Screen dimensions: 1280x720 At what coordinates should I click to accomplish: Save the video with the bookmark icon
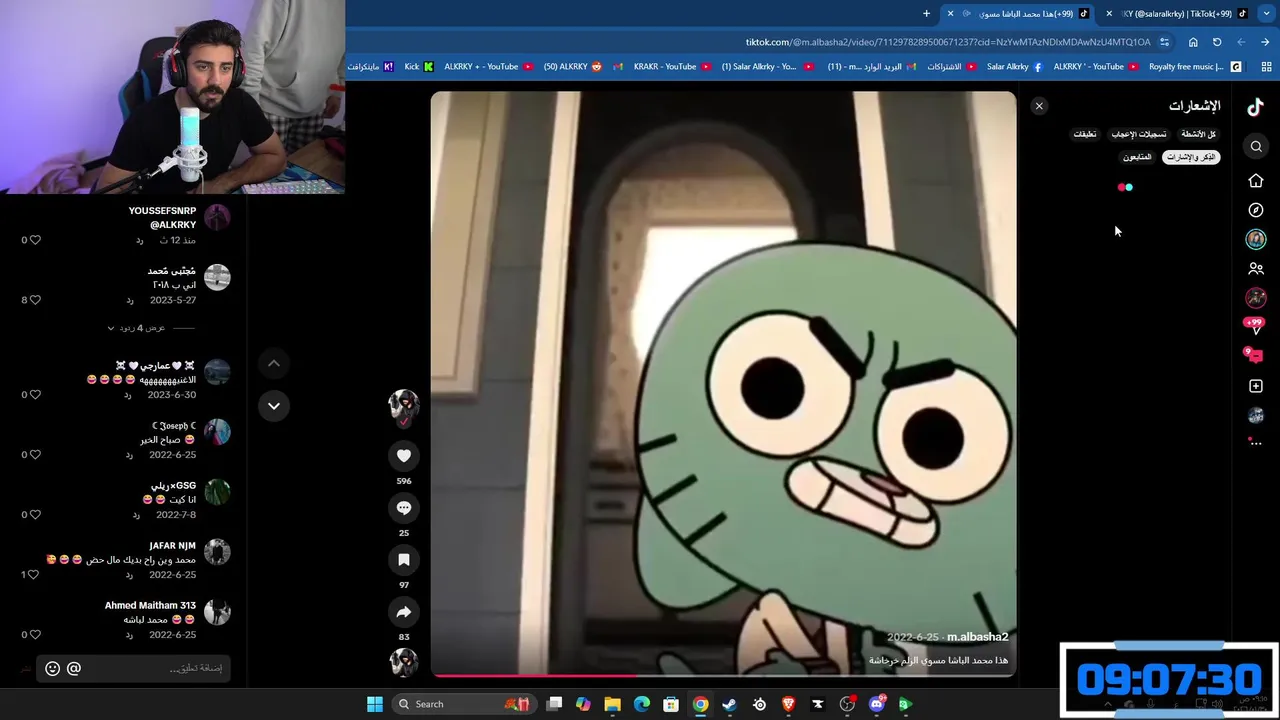404,560
